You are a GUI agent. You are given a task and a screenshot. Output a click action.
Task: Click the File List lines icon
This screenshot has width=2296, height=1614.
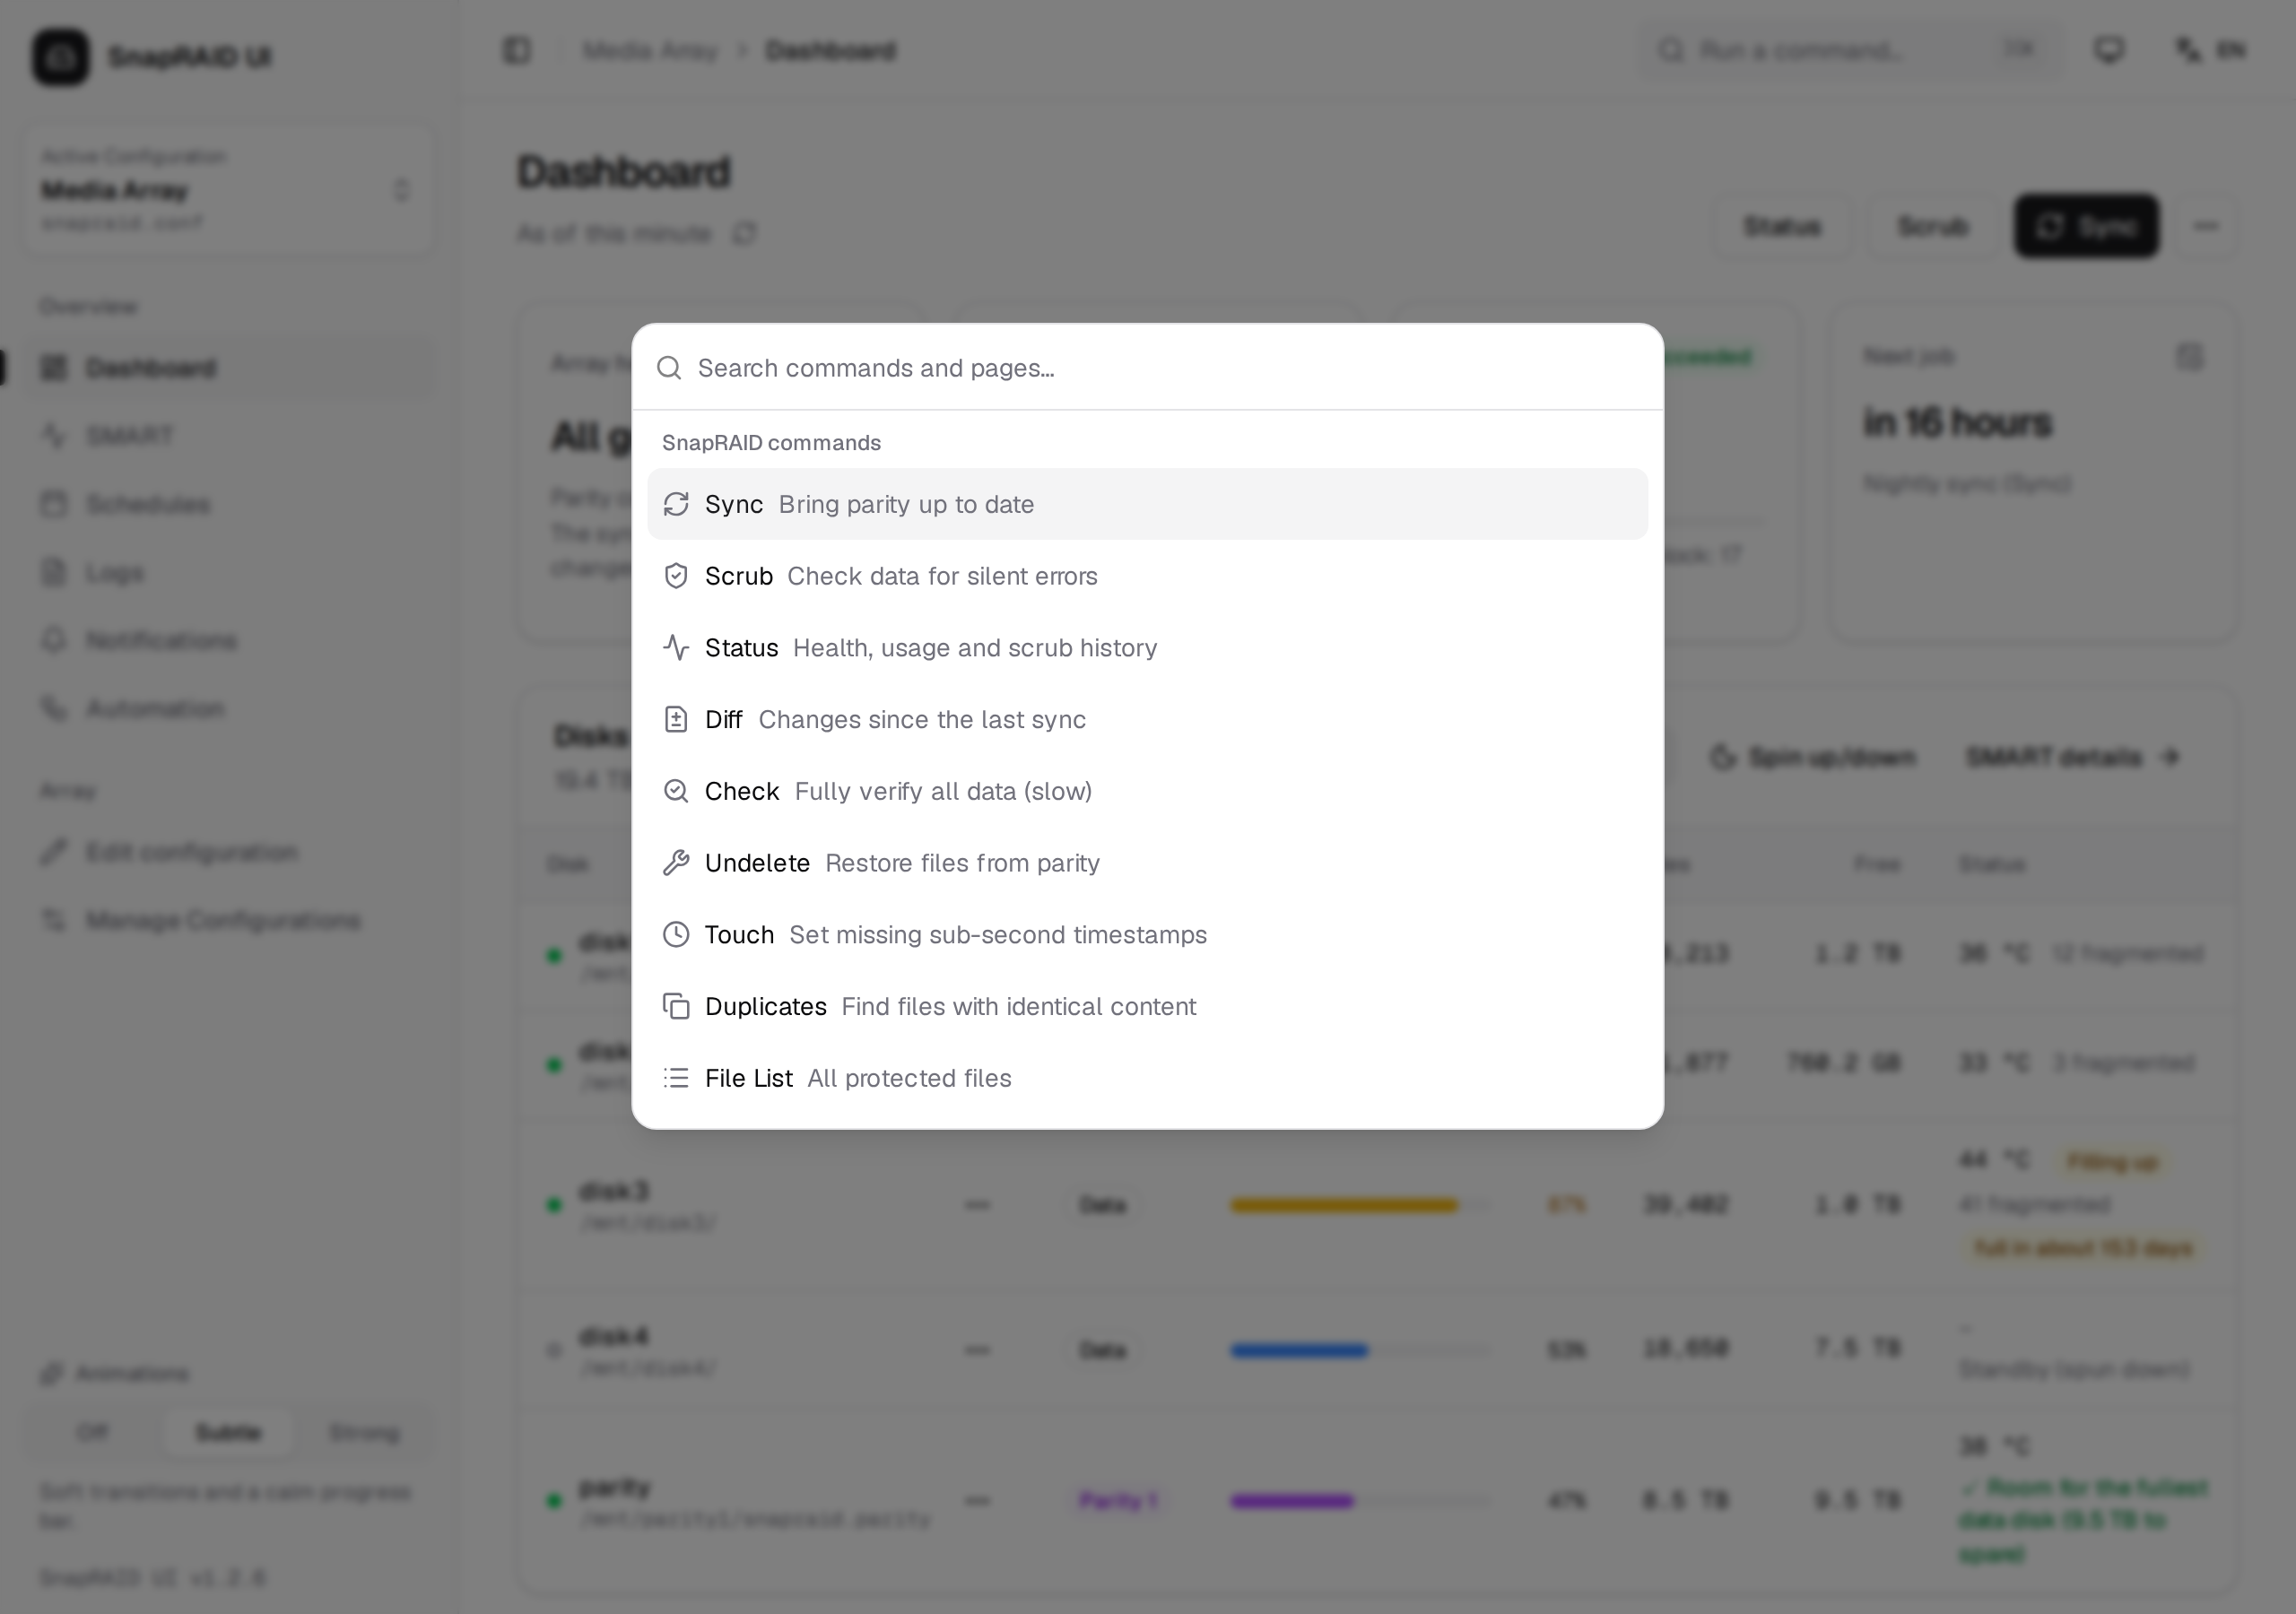[x=676, y=1078]
